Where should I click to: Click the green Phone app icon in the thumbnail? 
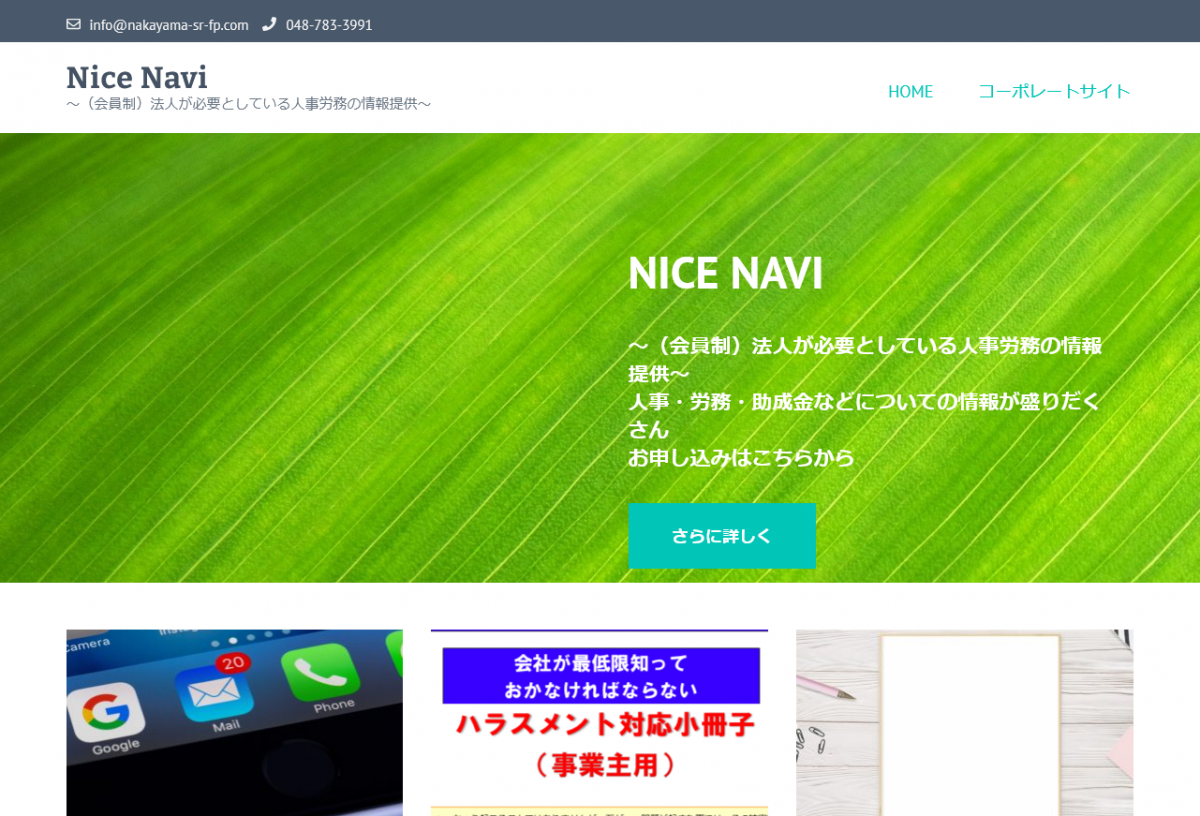point(322,674)
